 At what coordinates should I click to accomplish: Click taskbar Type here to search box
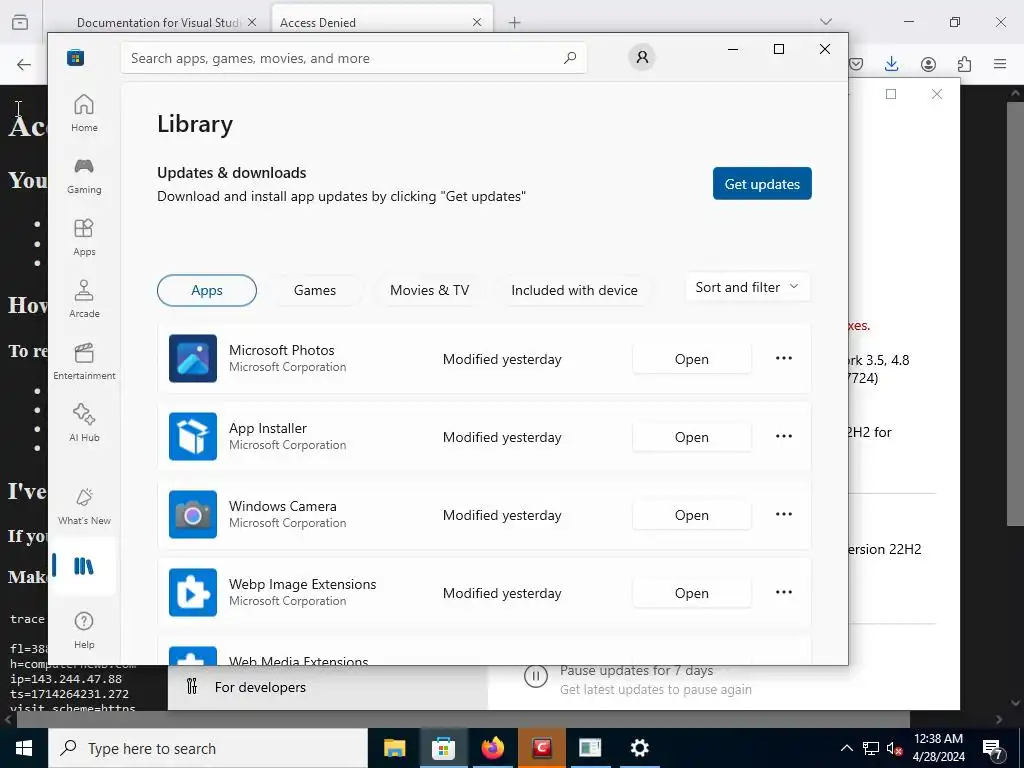click(208, 748)
